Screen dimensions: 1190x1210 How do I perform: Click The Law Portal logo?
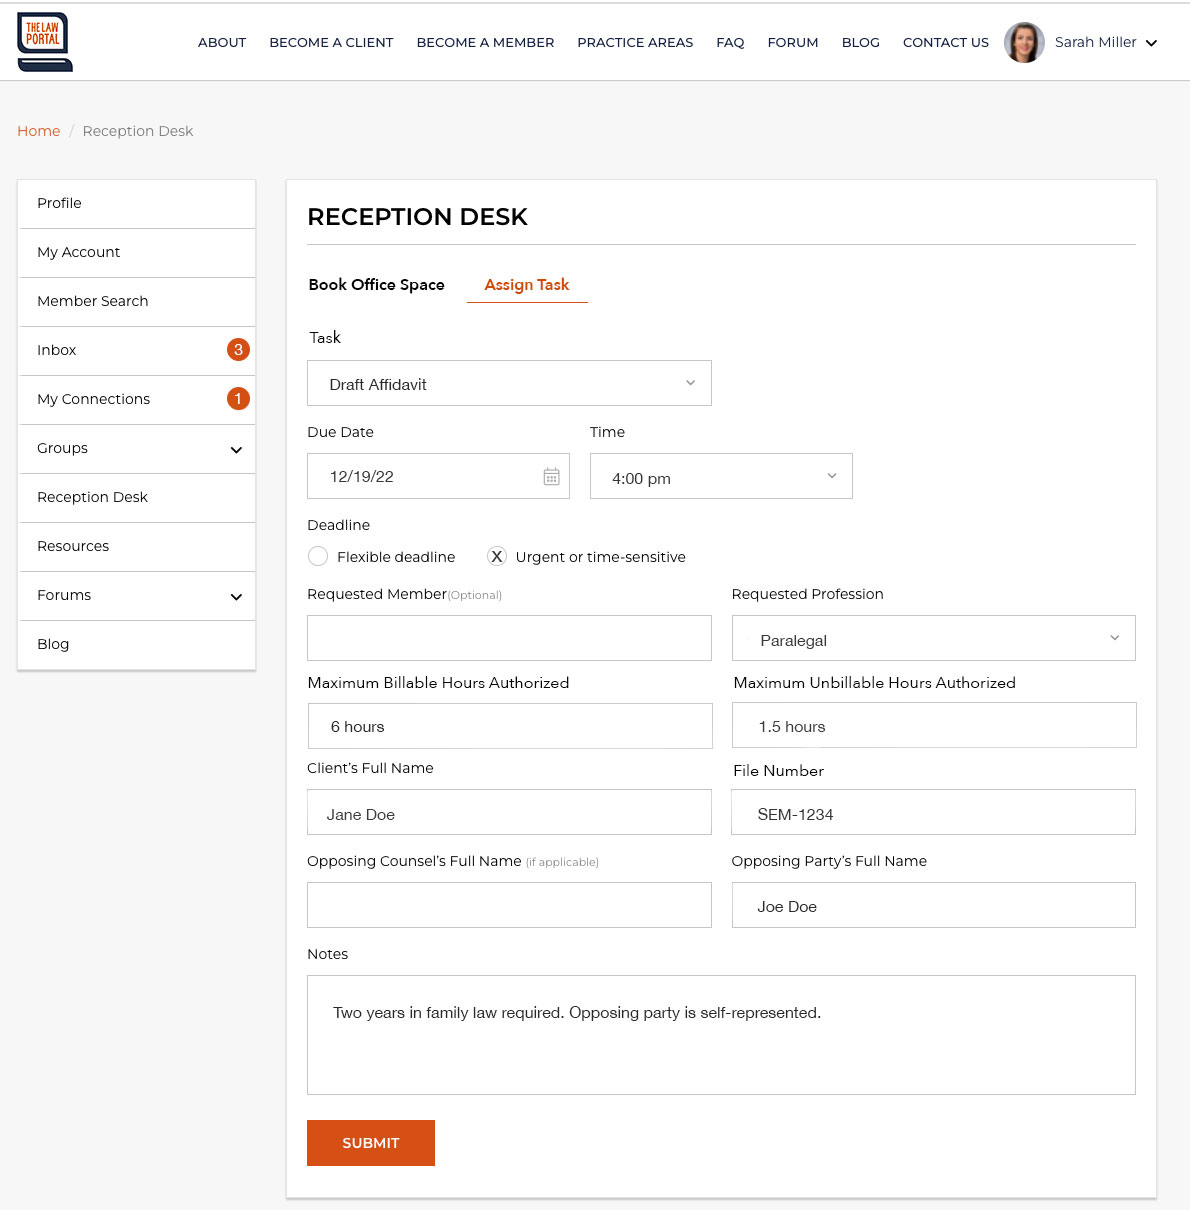pyautogui.click(x=44, y=42)
